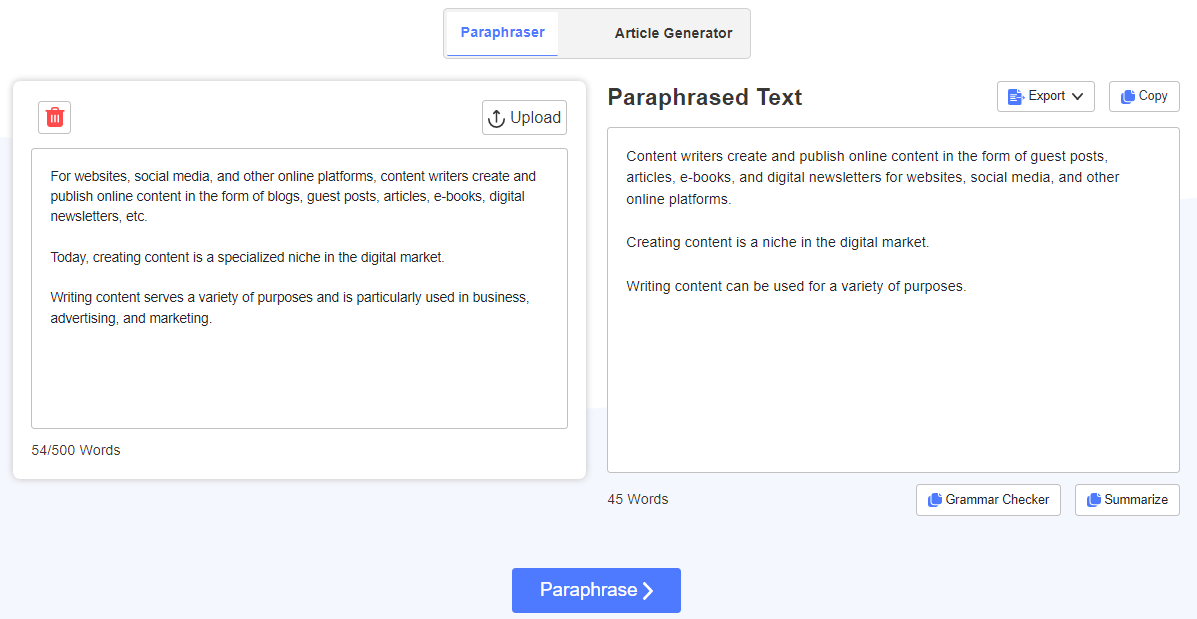Click the blue Paraphrase button
1197x619 pixels.
[596, 590]
